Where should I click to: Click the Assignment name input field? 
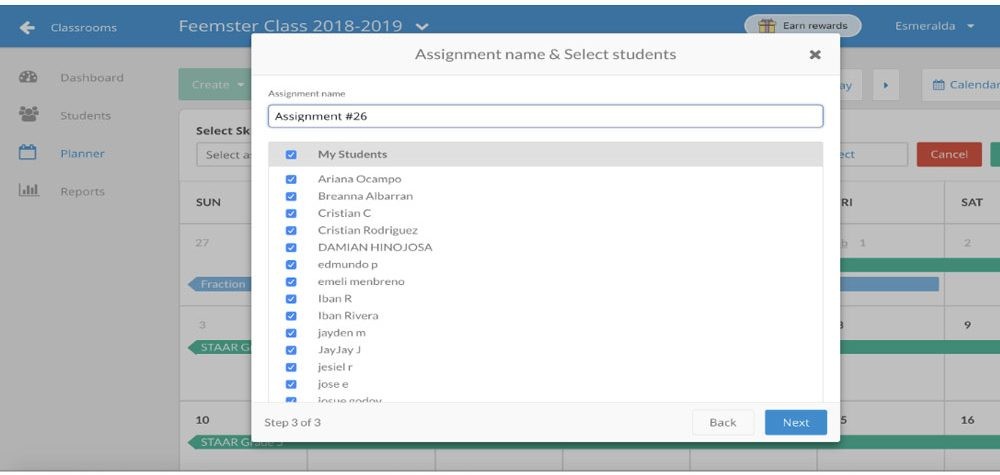click(545, 117)
